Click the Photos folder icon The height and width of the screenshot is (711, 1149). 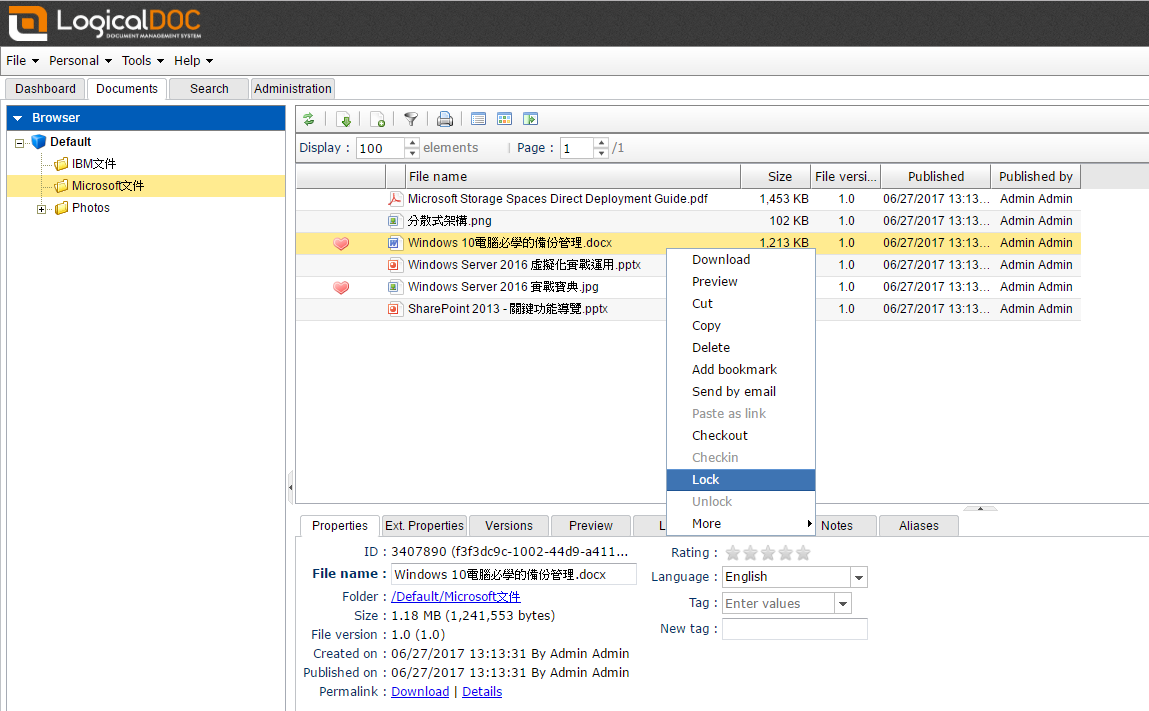tap(62, 207)
